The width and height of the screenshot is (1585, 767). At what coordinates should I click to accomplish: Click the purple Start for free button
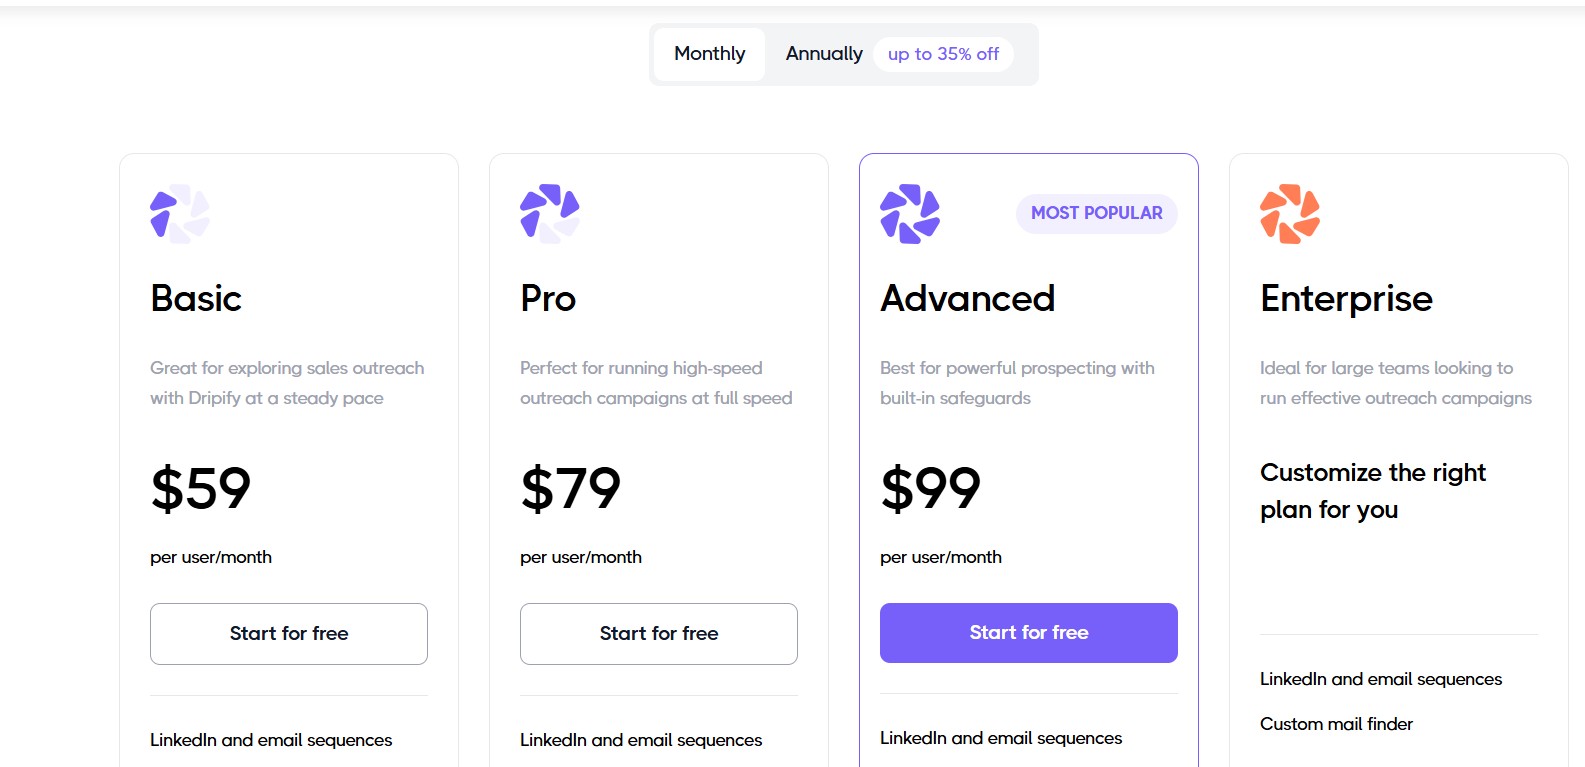point(1028,632)
